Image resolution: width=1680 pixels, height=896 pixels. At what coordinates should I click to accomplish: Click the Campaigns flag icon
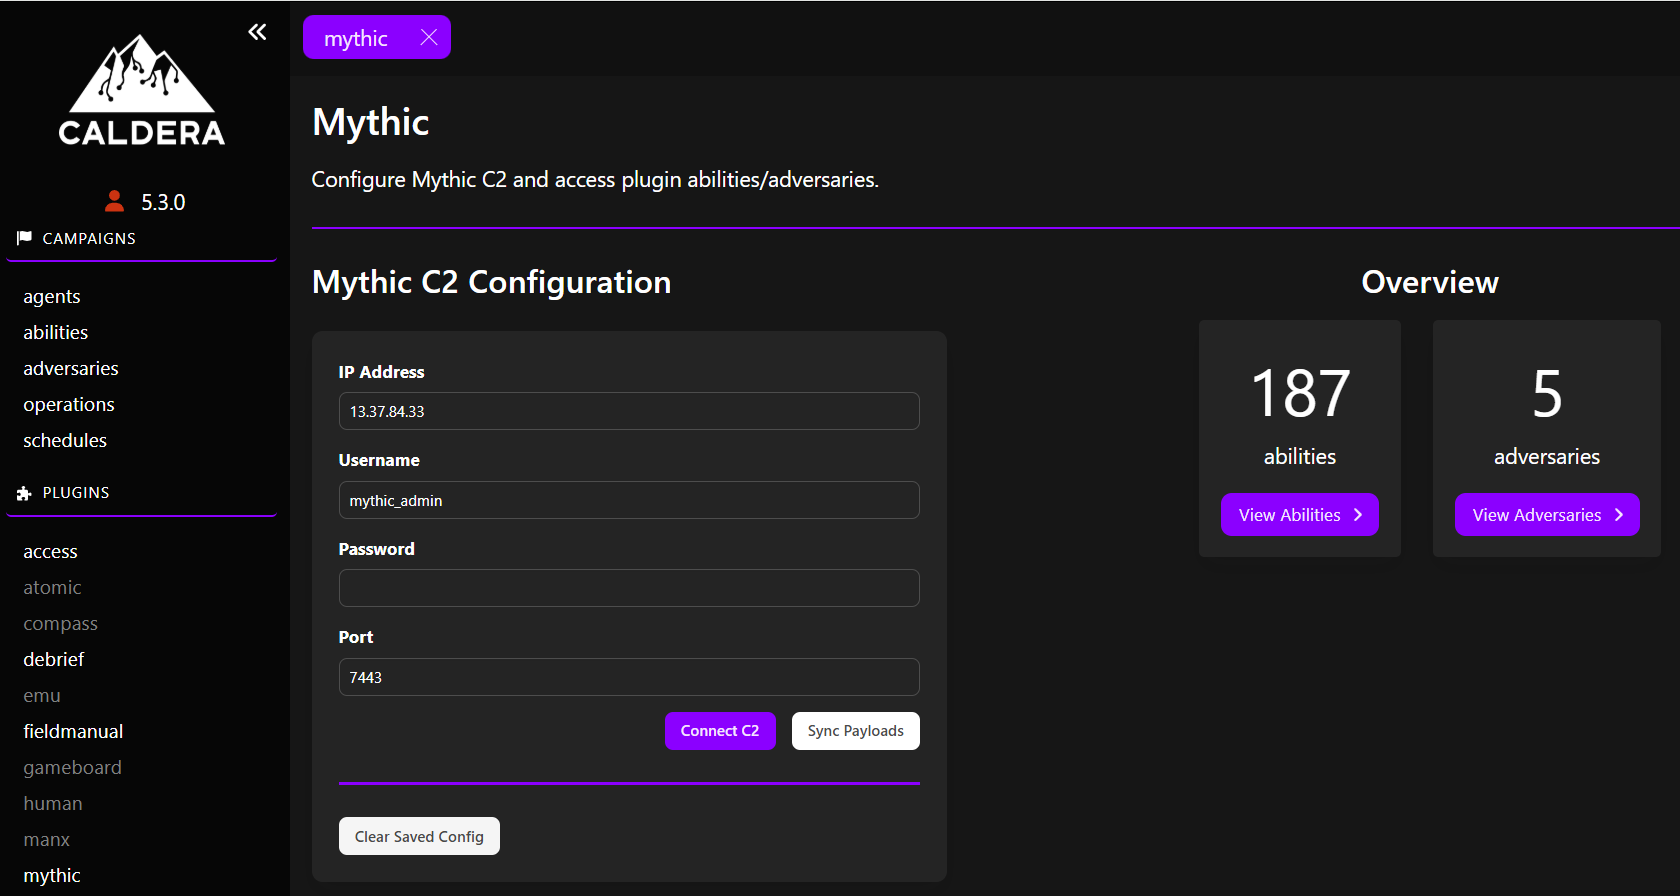point(24,238)
